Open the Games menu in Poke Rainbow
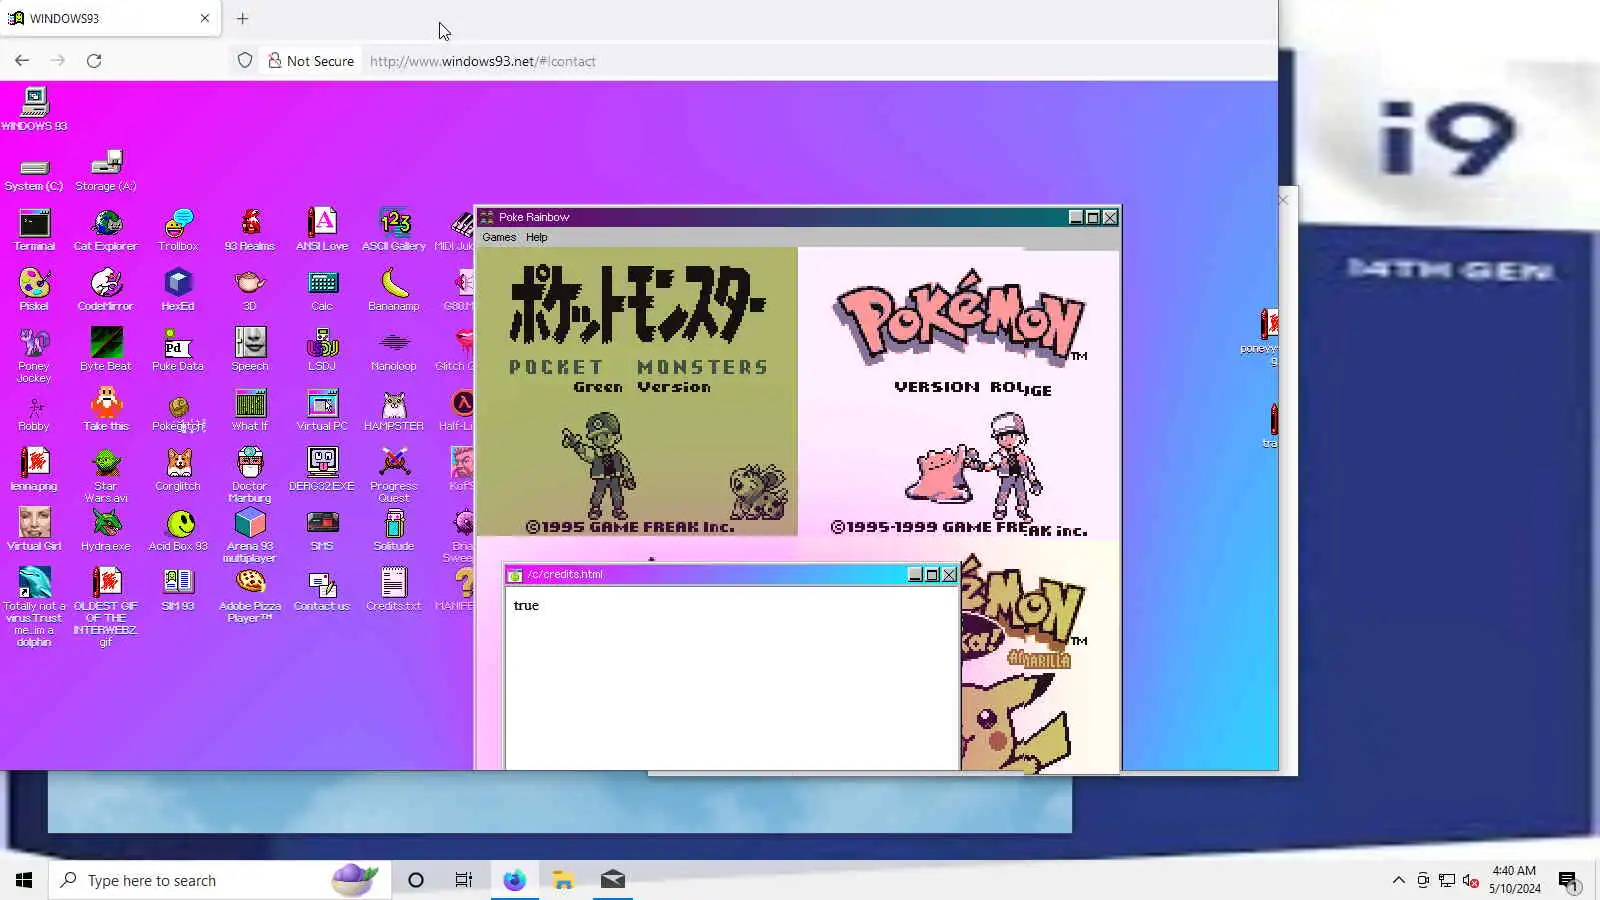The width and height of the screenshot is (1600, 900). (499, 238)
